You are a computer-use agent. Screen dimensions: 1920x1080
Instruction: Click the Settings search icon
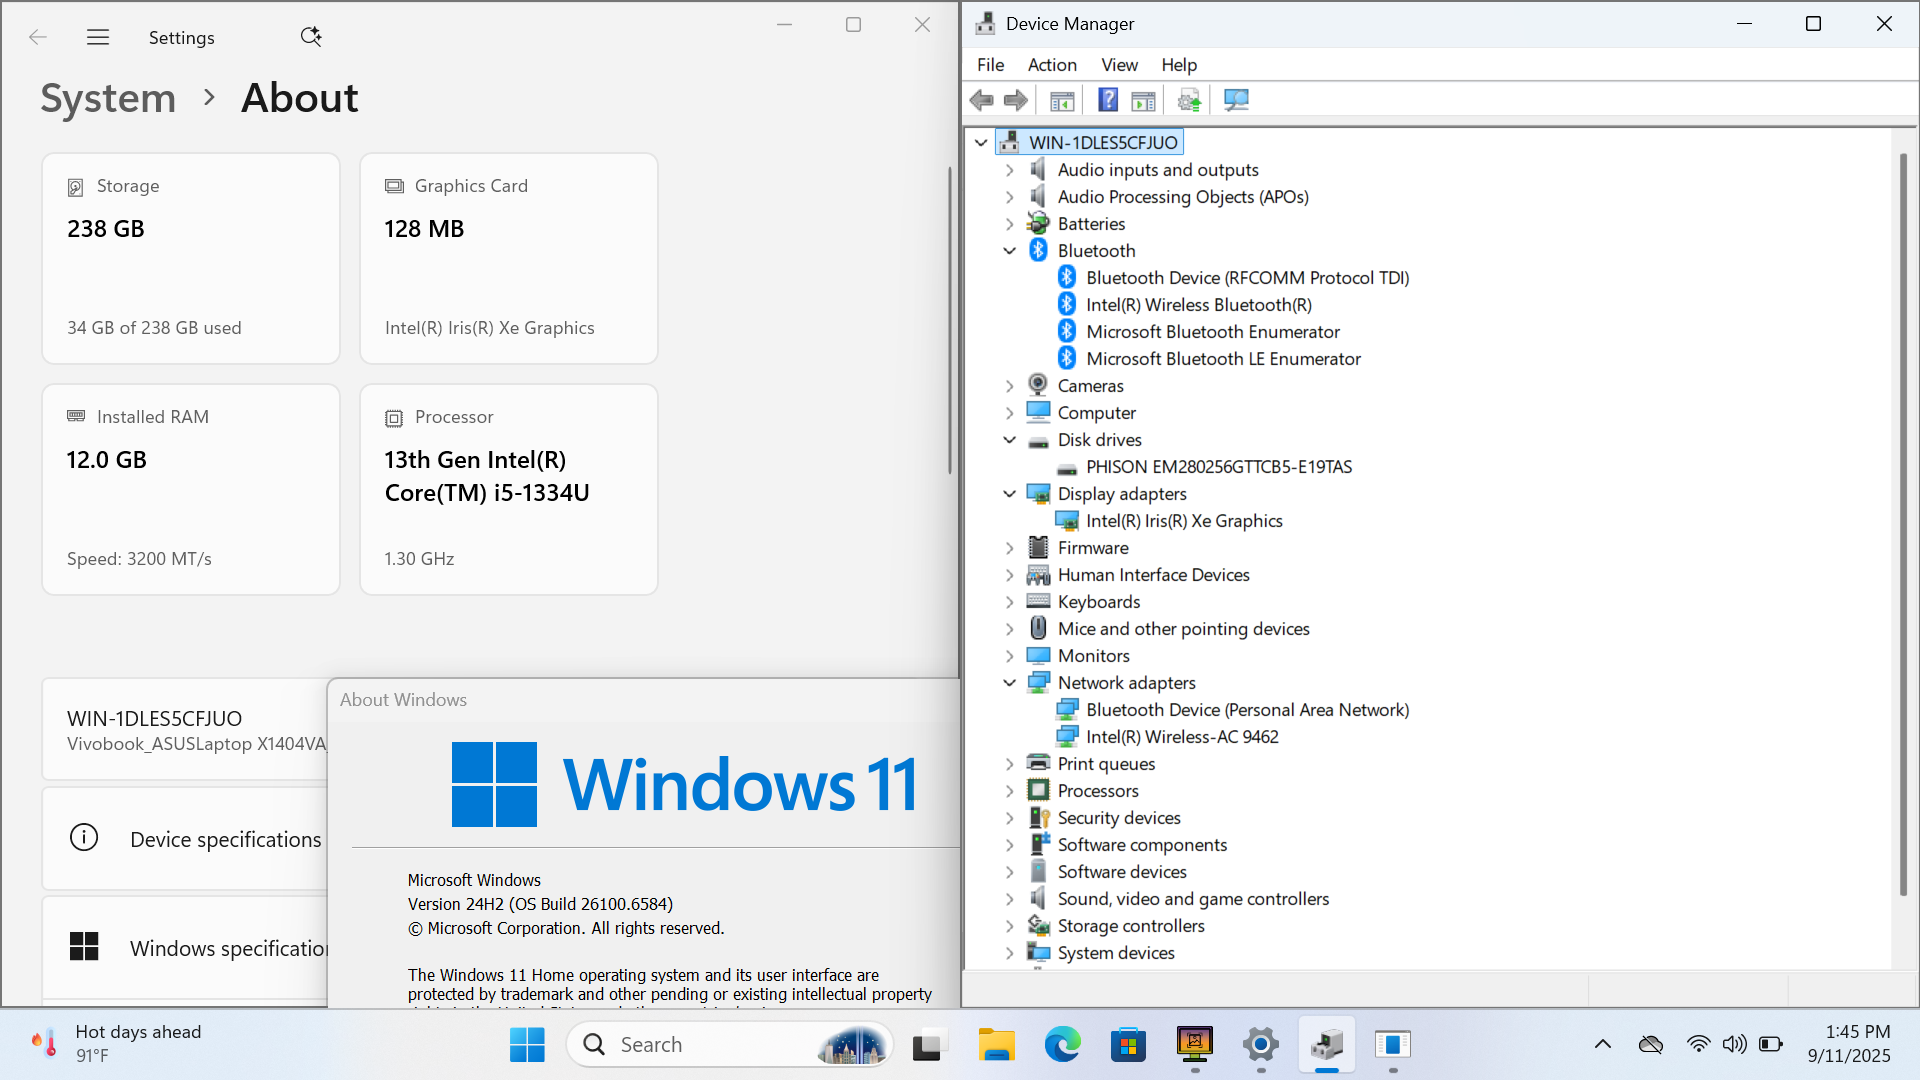coord(311,37)
